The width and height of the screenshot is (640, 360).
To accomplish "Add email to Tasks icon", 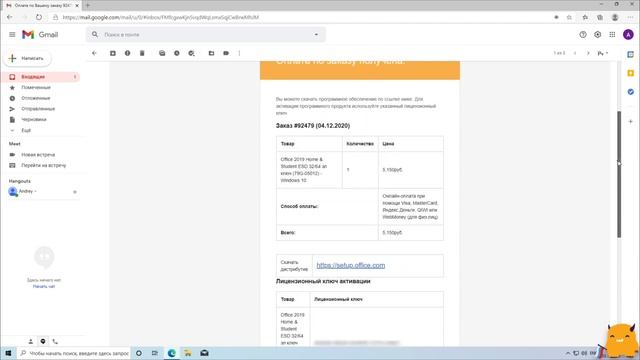I will click(191, 53).
